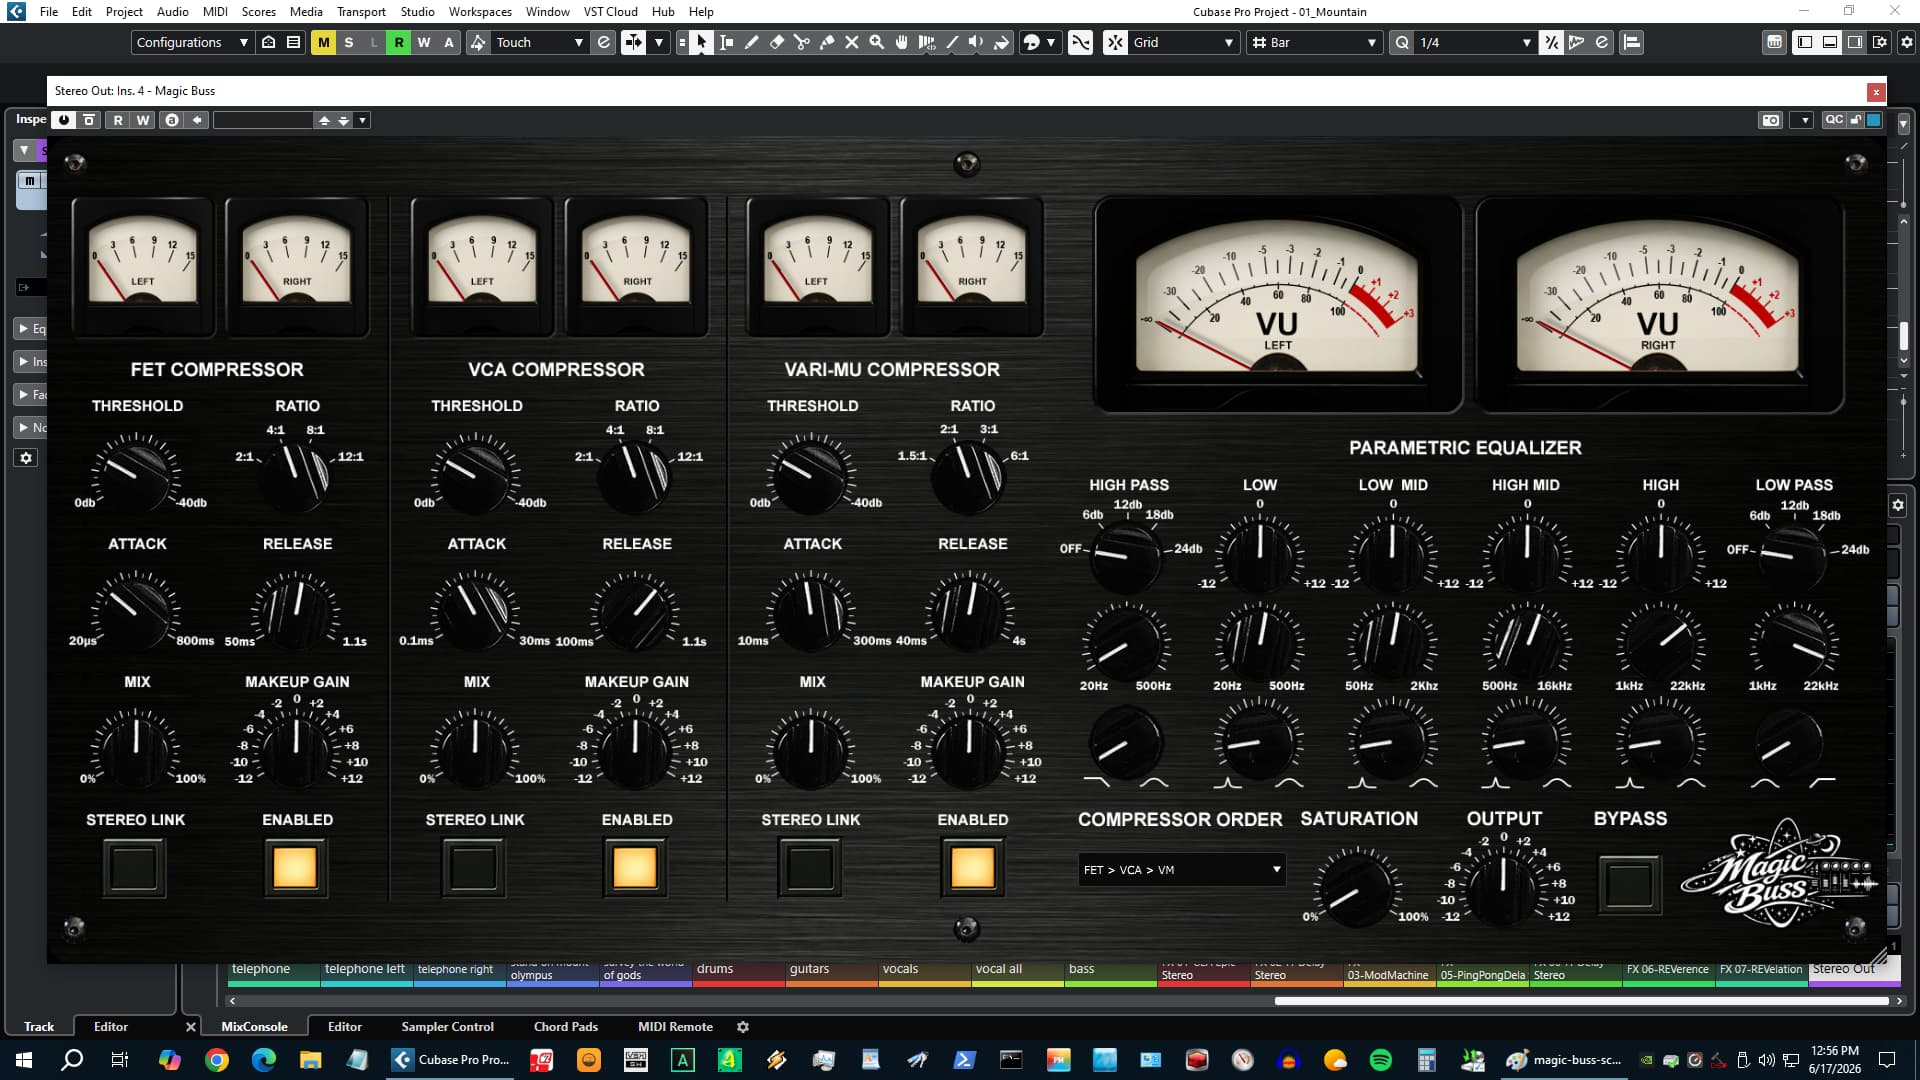
Task: Open the Windows Start menu
Action: (x=24, y=1060)
